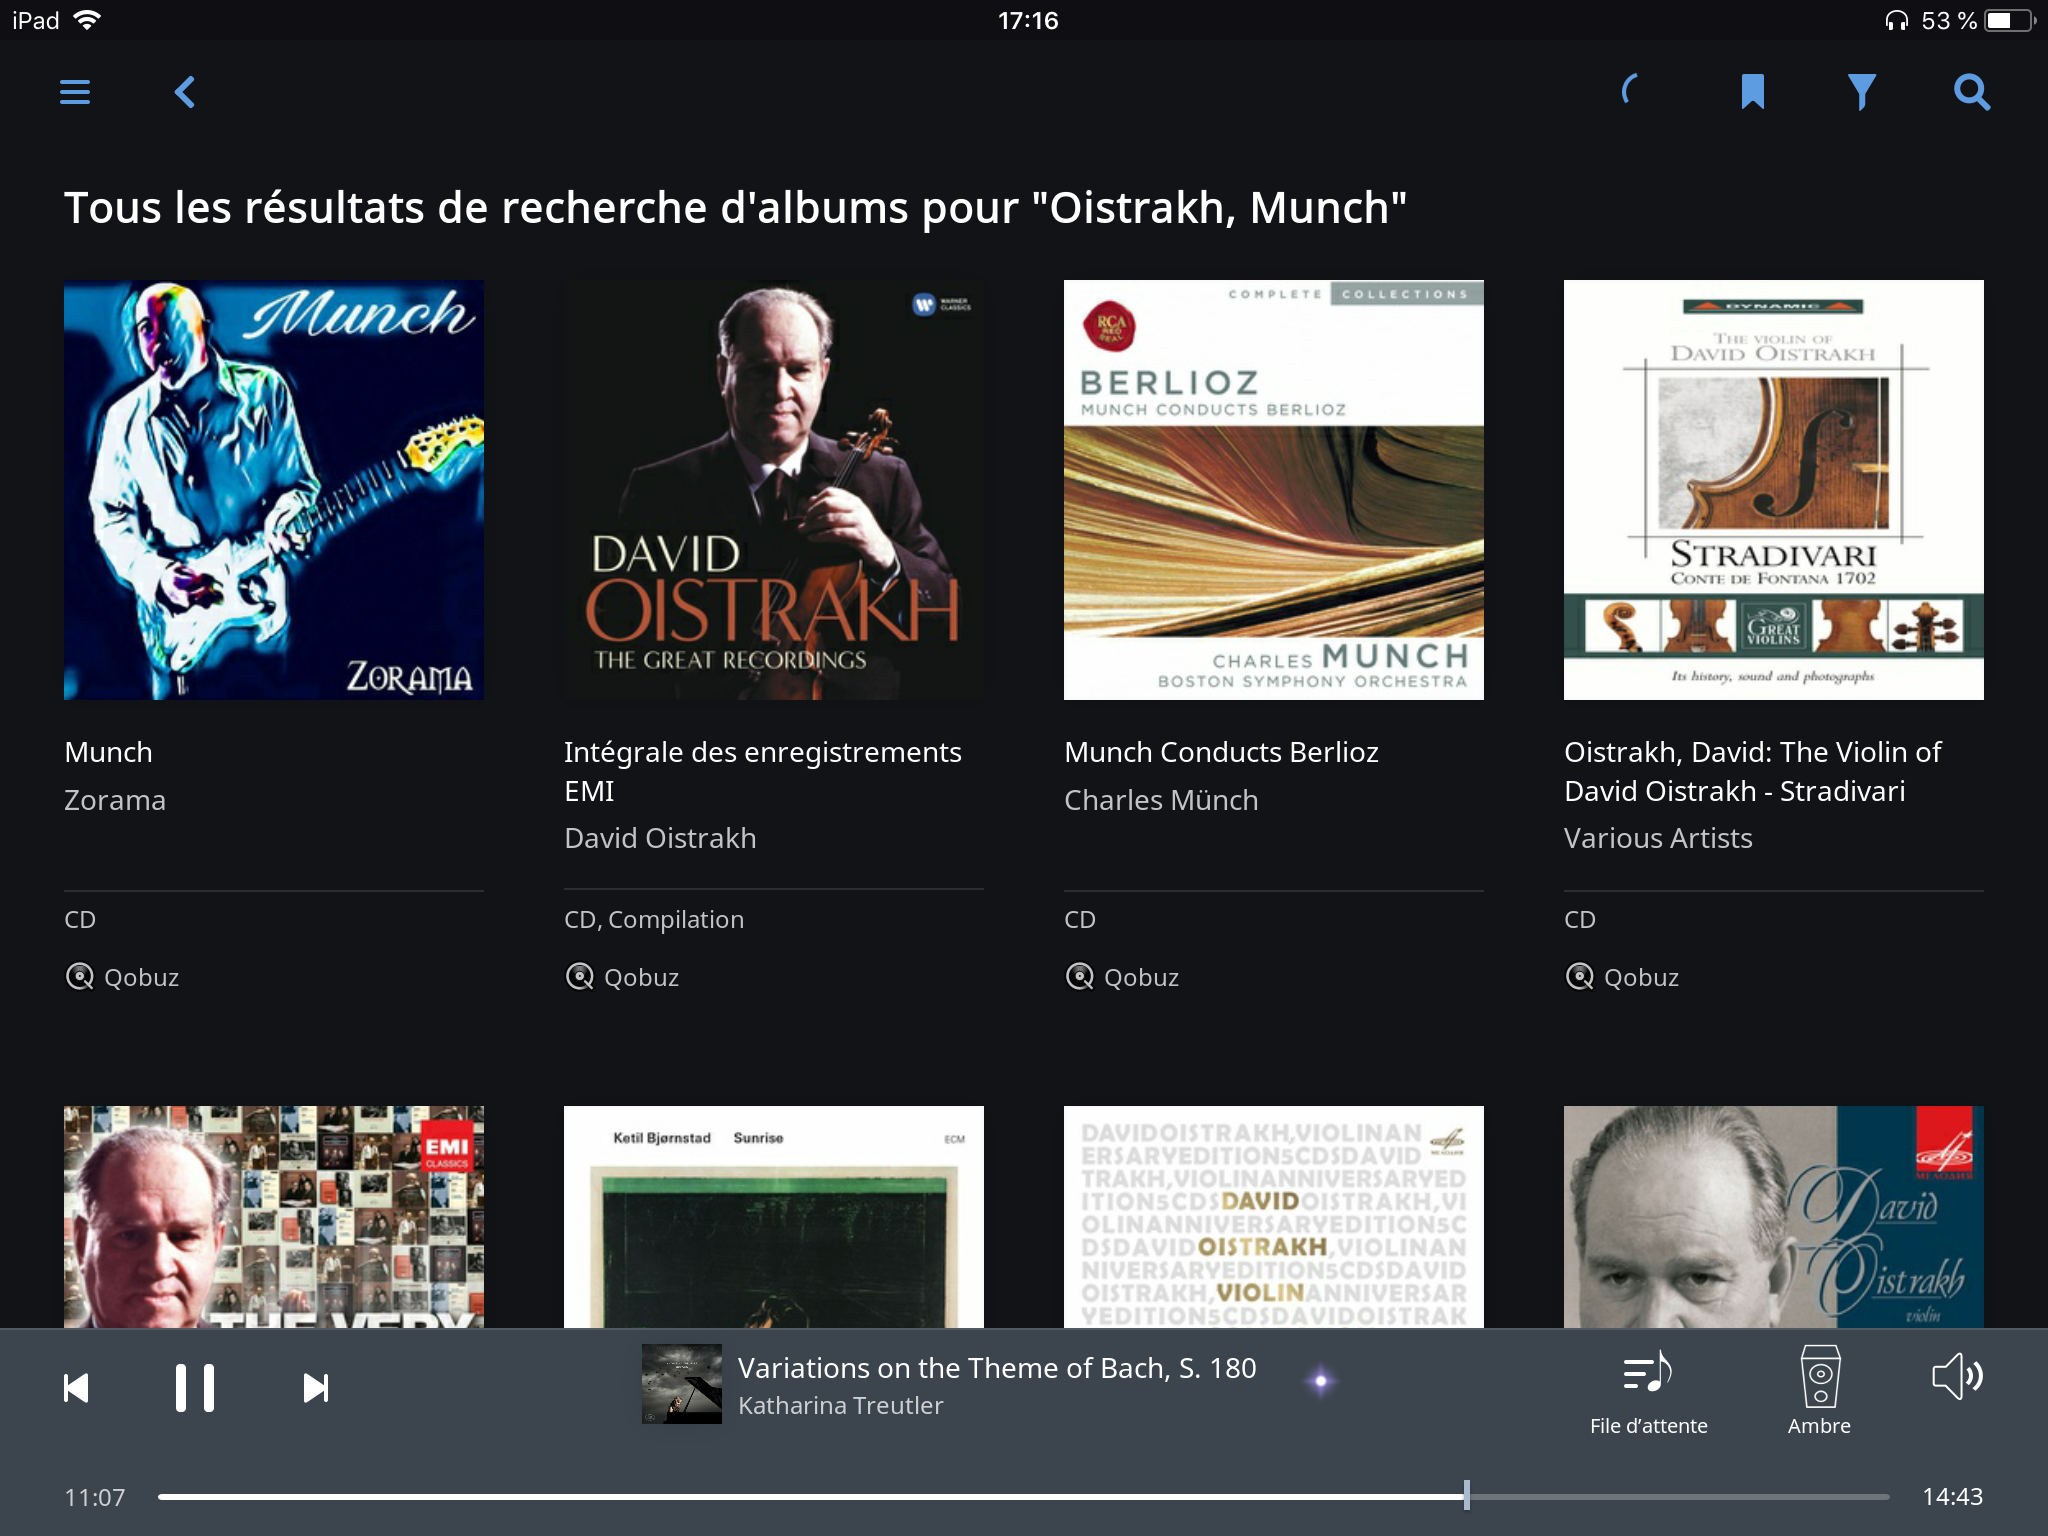
Task: Open the File d'attente queue
Action: tap(1648, 1394)
